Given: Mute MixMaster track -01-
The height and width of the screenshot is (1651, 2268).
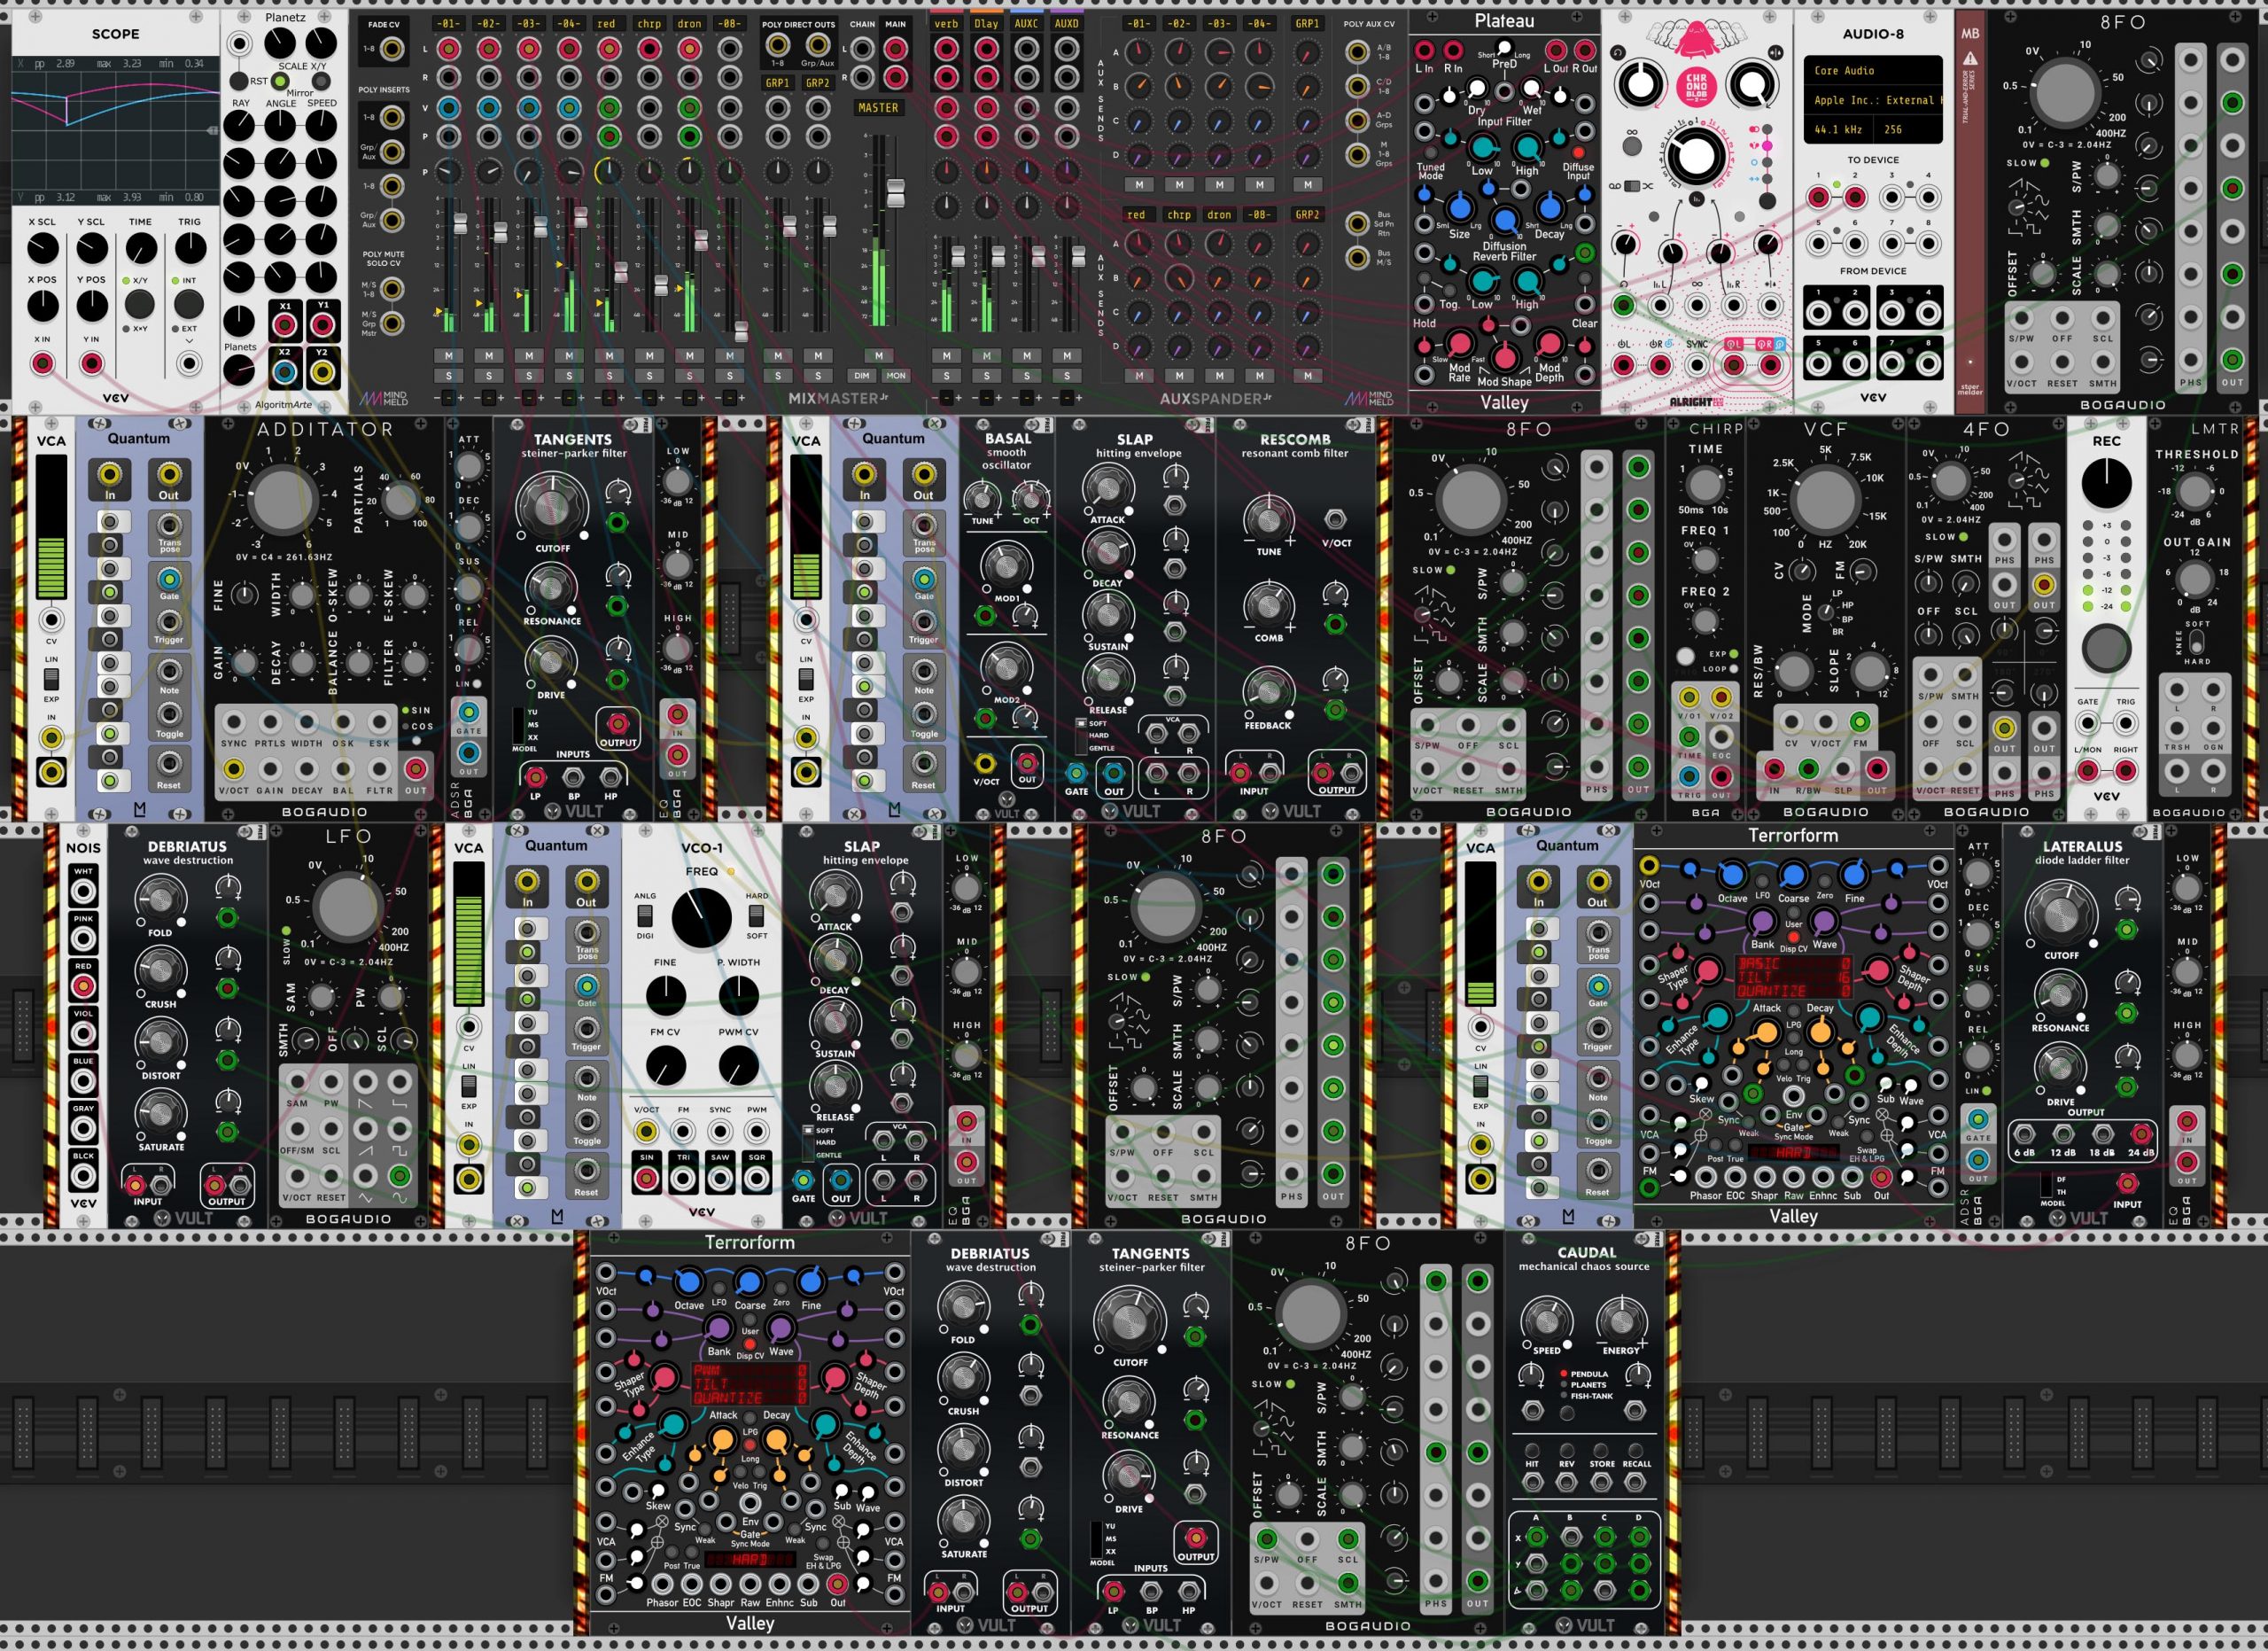Looking at the screenshot, I should coord(448,355).
